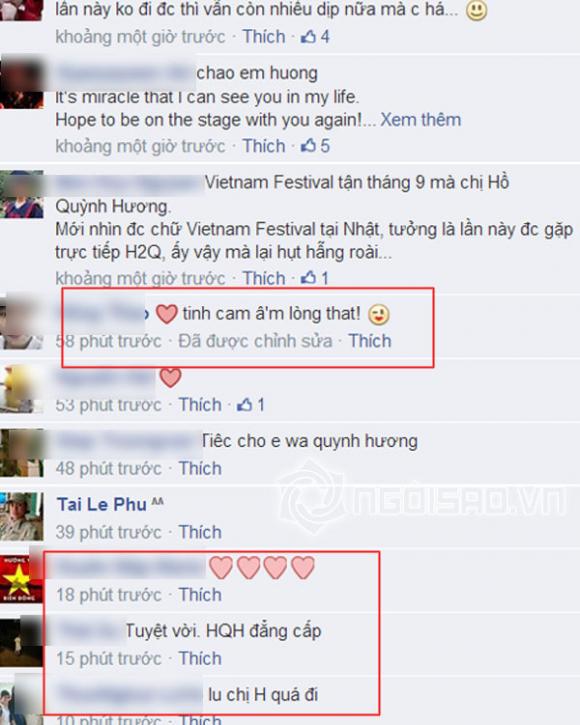Click the thumbs-up icon on the 53 phút trước comment

pyautogui.click(x=244, y=405)
